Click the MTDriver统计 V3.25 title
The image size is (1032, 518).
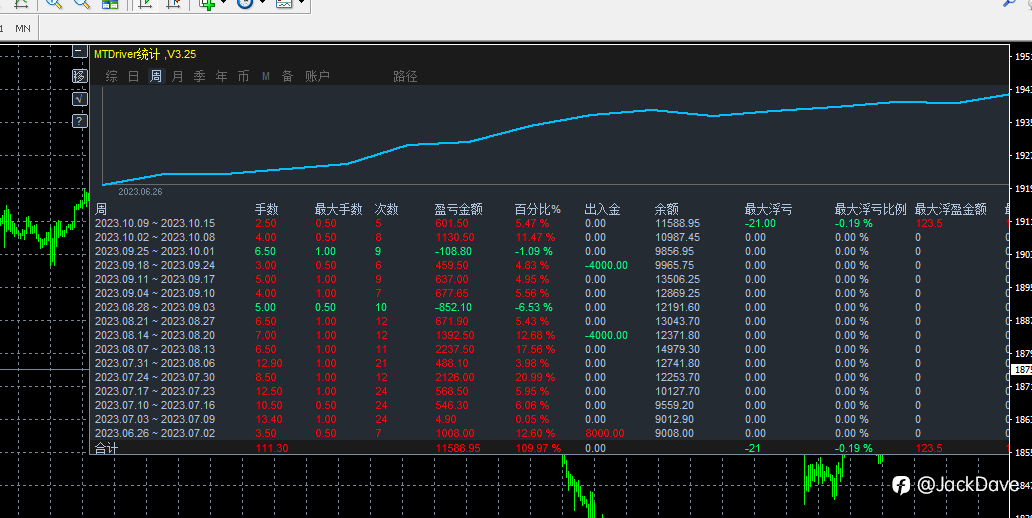tap(145, 54)
